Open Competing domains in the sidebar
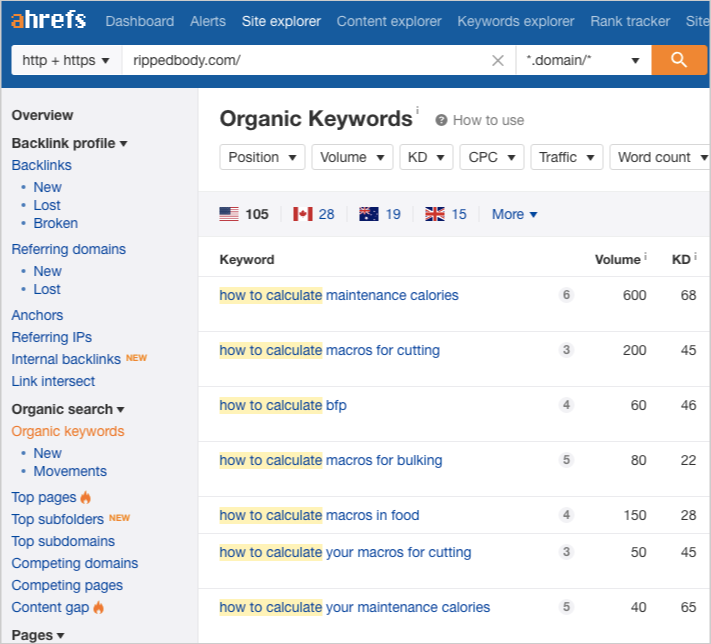711x644 pixels. [75, 563]
